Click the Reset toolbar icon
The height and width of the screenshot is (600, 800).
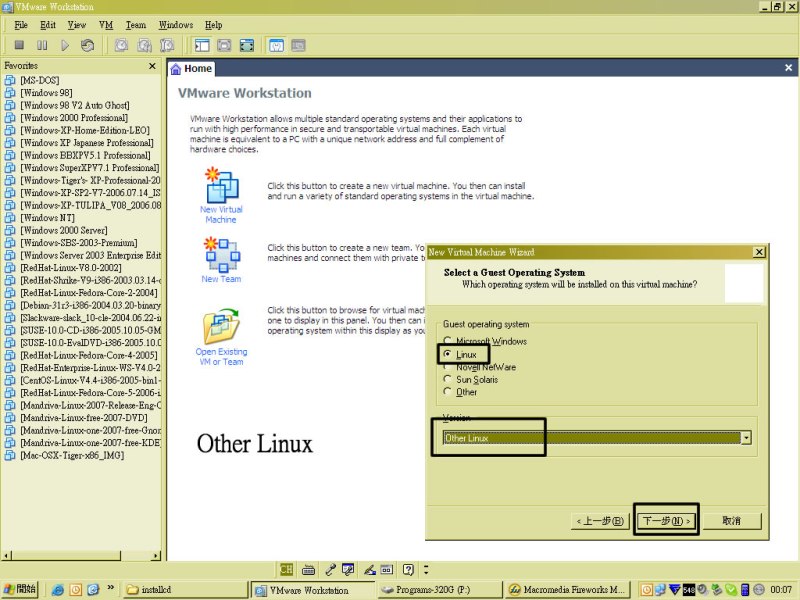[x=88, y=45]
